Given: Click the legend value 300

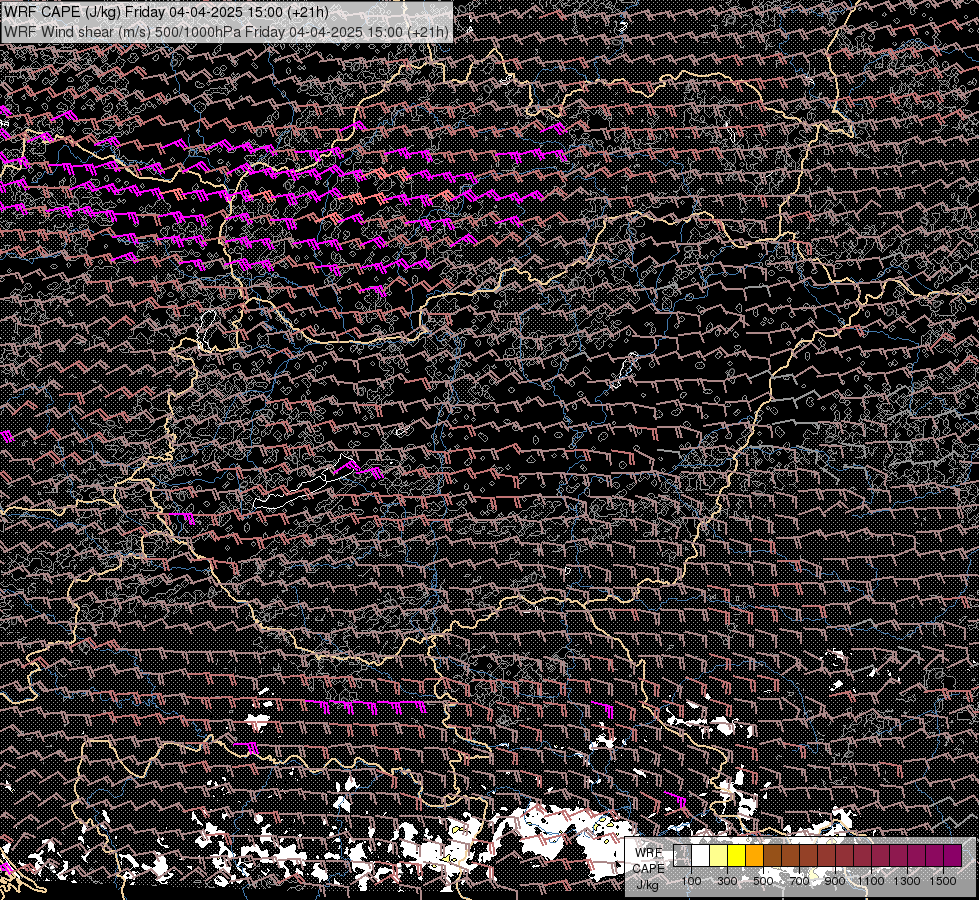Looking at the screenshot, I should [727, 881].
